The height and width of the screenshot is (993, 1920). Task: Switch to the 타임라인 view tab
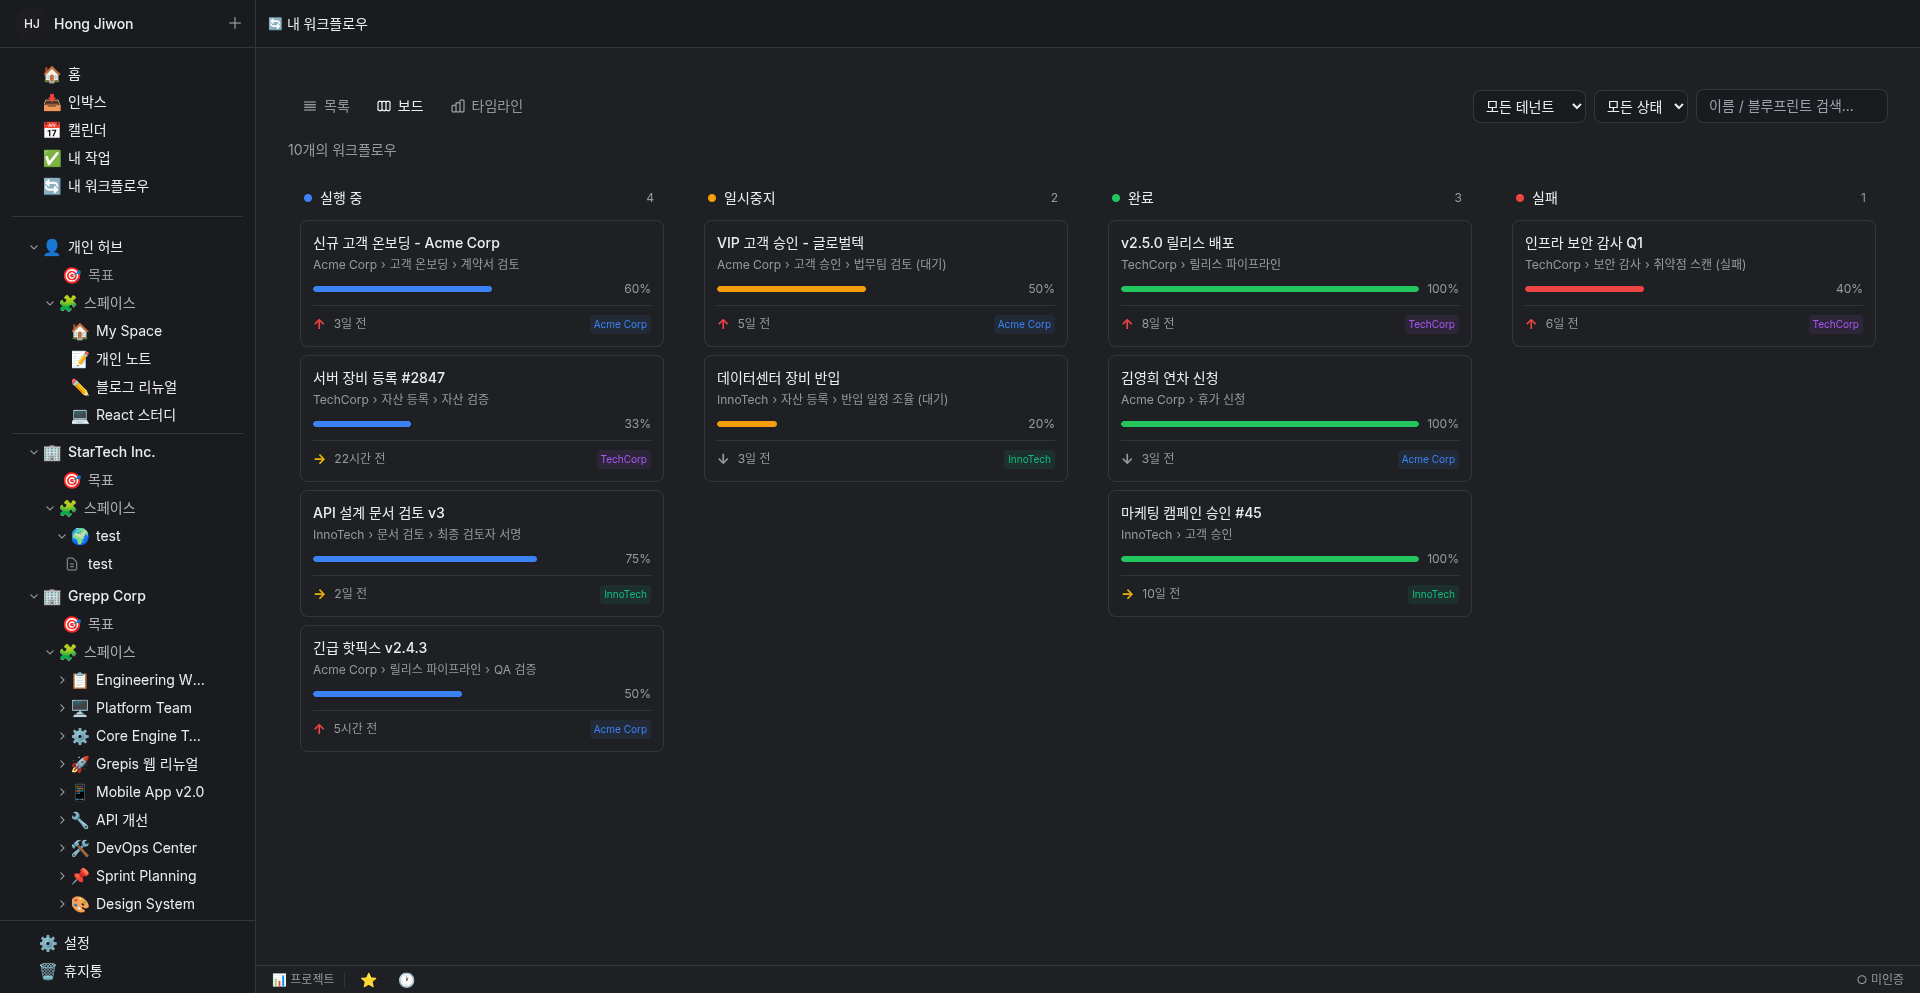click(487, 106)
